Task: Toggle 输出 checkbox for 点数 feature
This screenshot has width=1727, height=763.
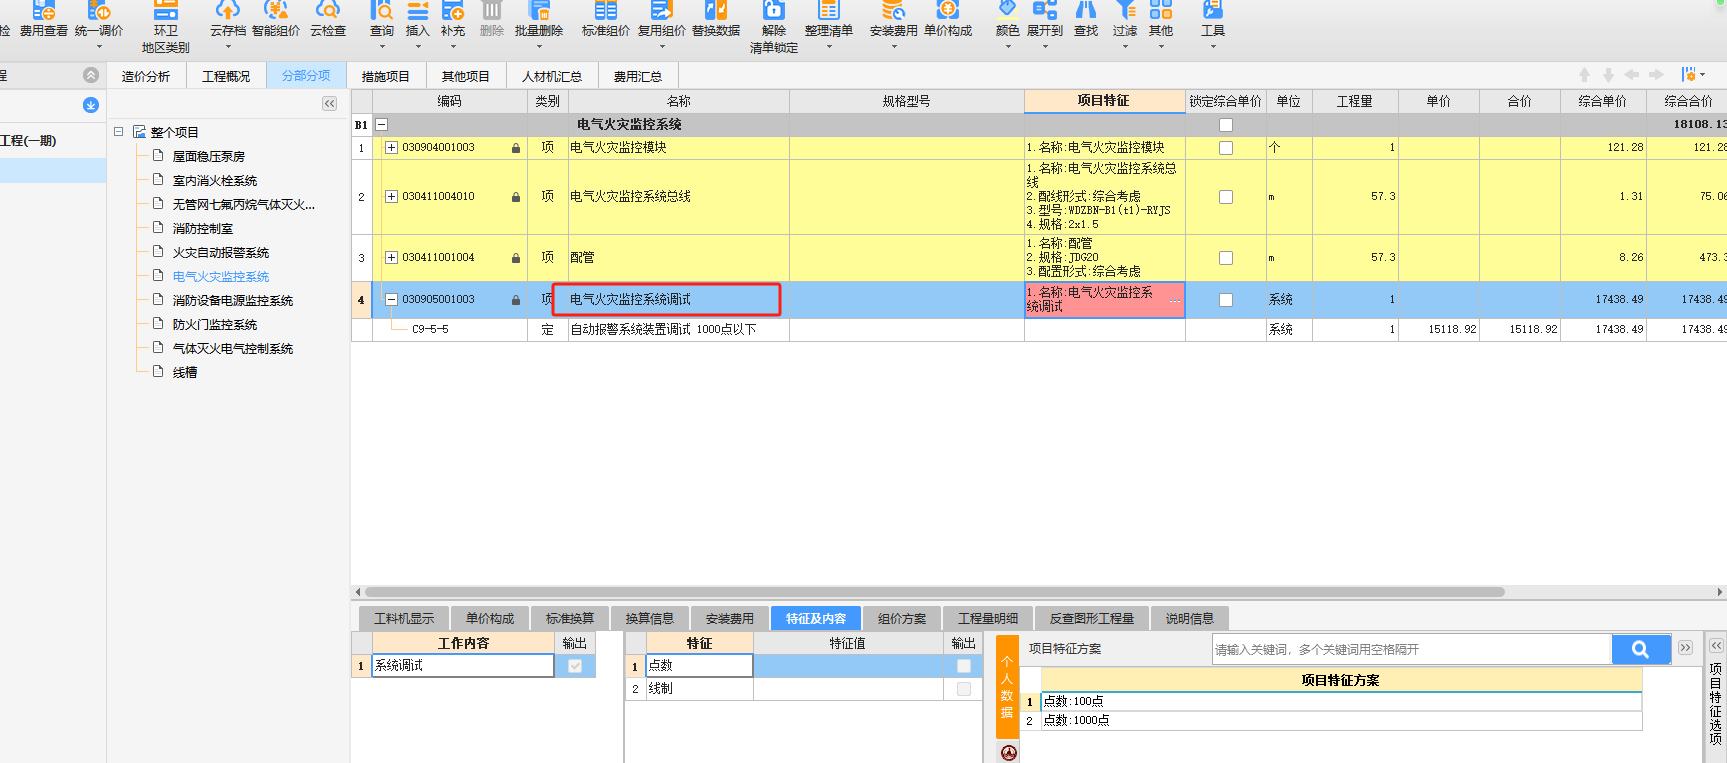Action: click(964, 666)
